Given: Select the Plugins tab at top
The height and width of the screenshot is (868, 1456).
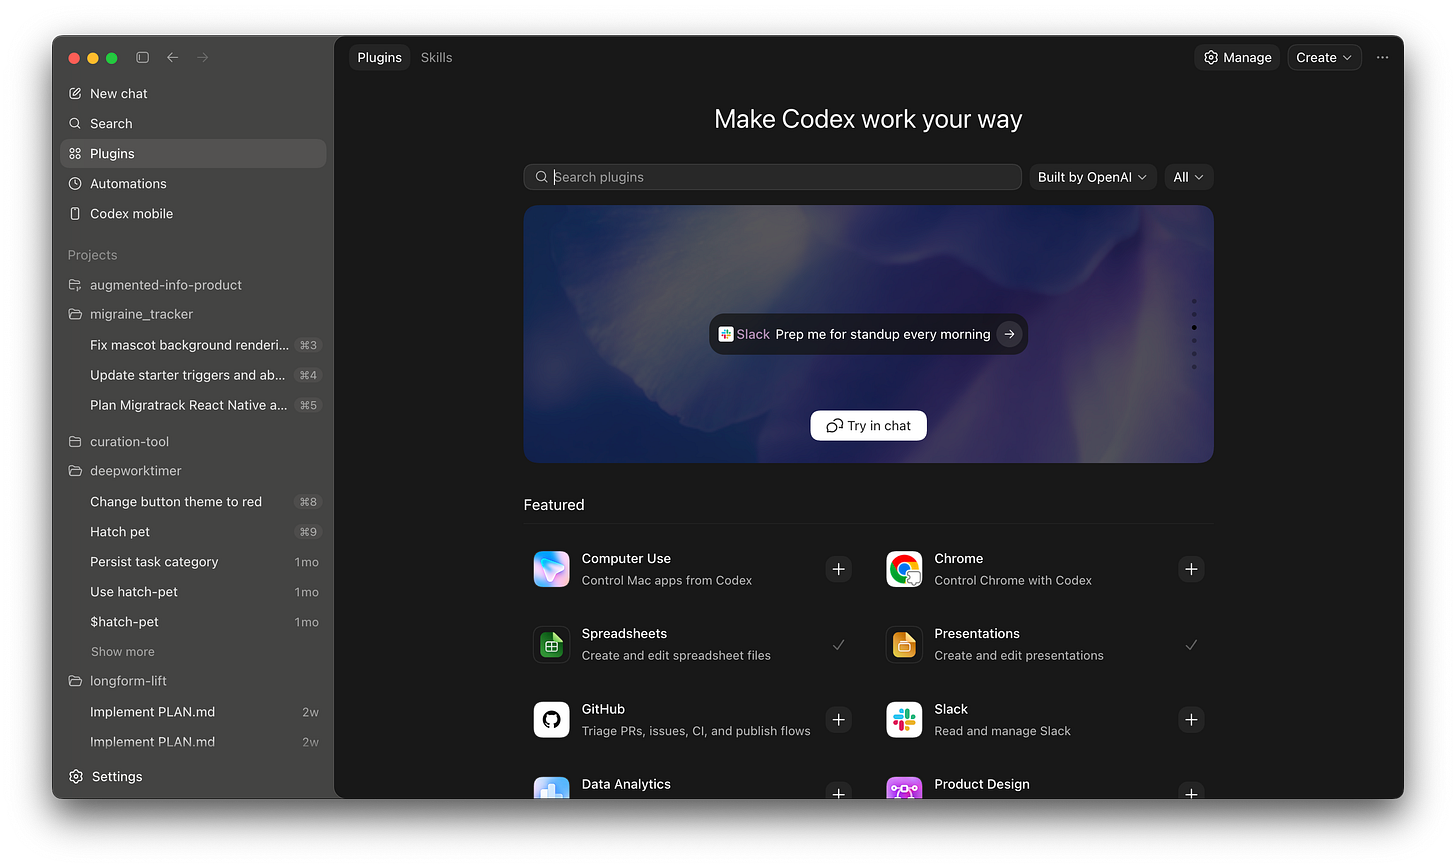Looking at the screenshot, I should 380,58.
